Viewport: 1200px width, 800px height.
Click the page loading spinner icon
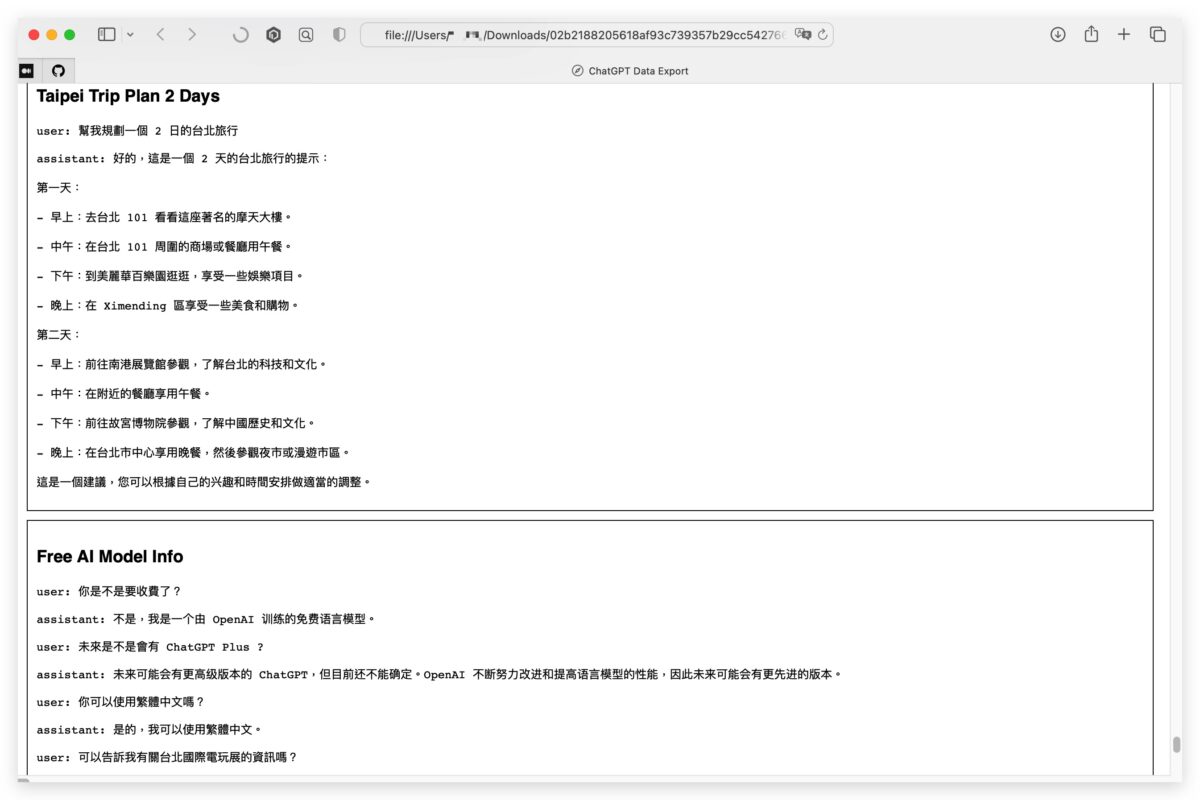[240, 34]
